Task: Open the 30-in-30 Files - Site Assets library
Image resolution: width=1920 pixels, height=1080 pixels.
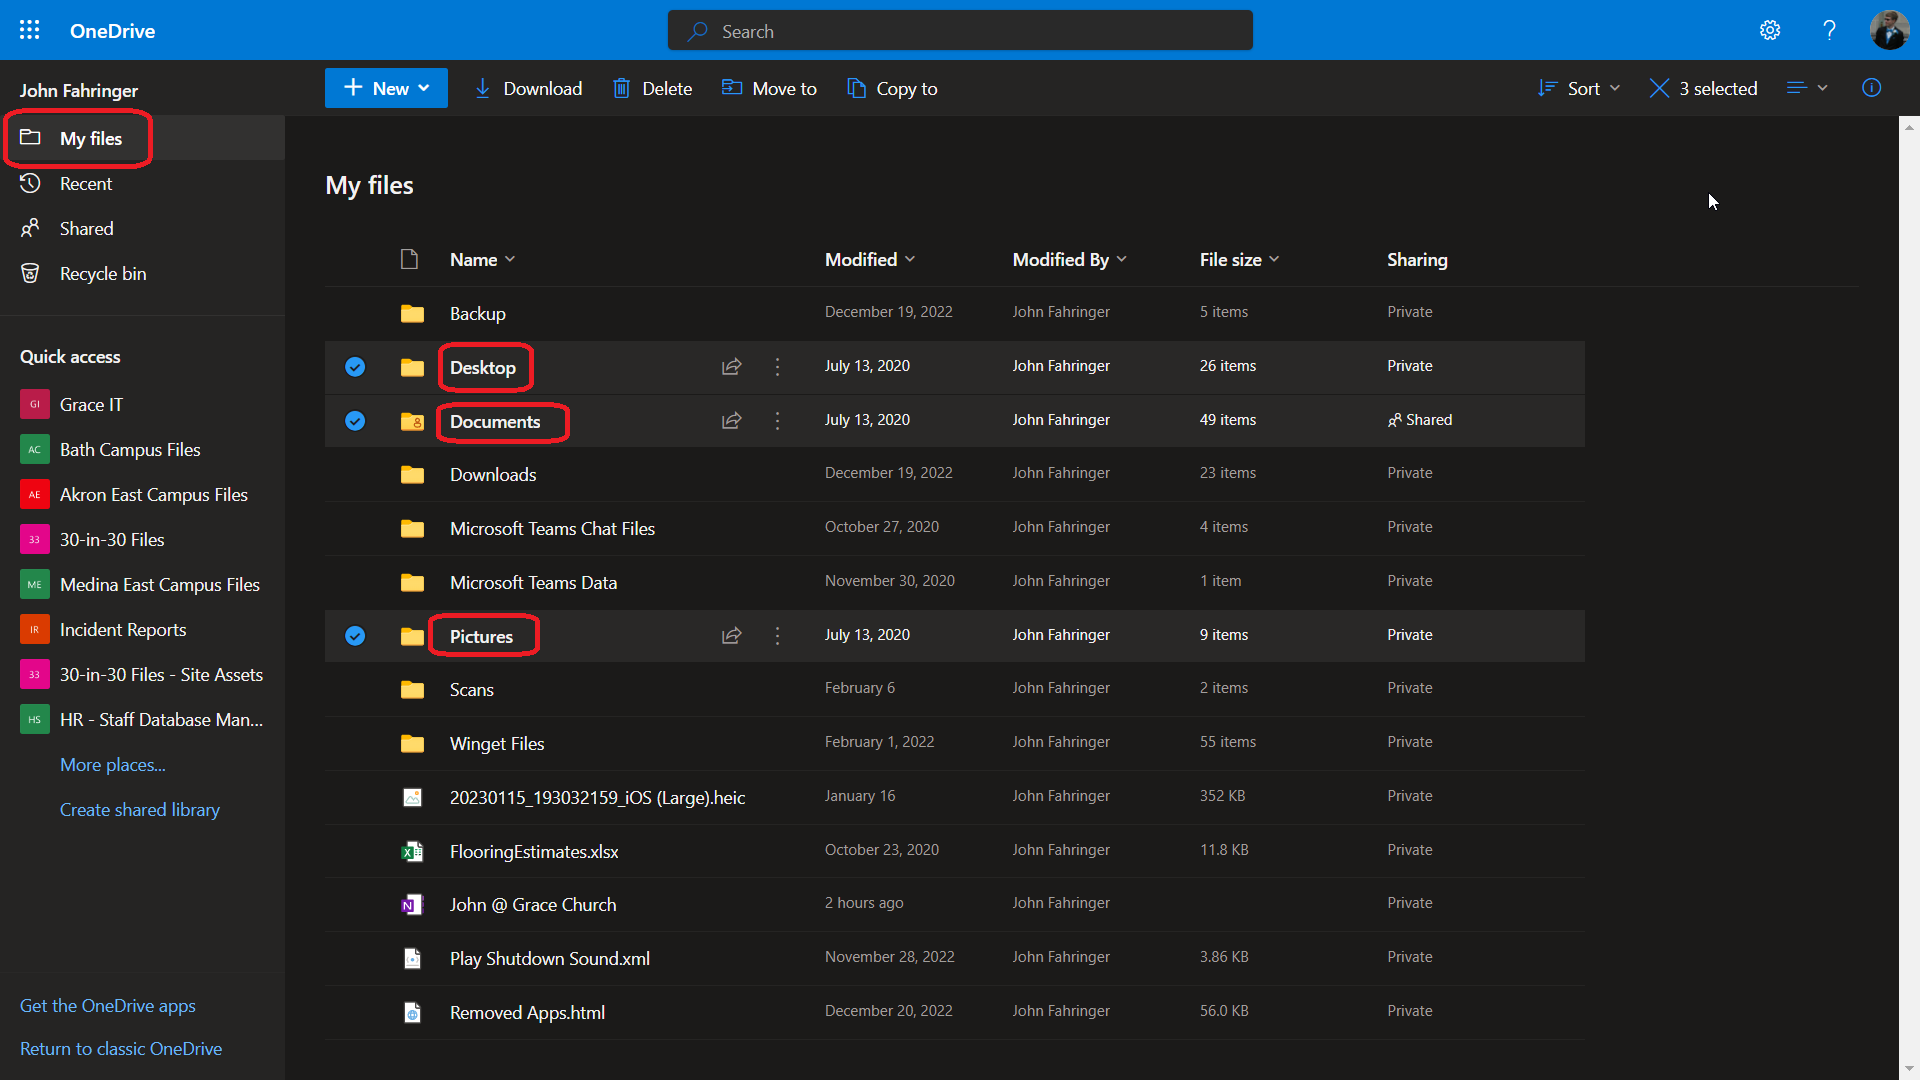Action: [x=142, y=674]
